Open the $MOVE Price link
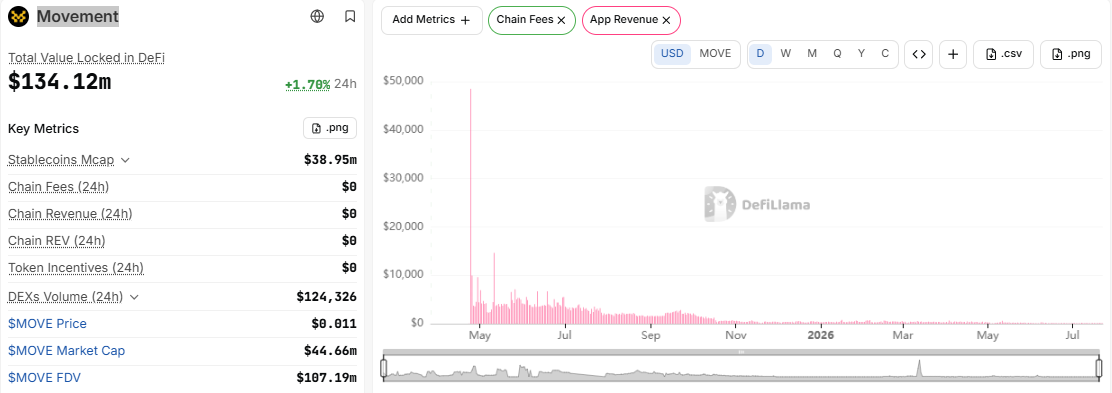 coord(47,323)
